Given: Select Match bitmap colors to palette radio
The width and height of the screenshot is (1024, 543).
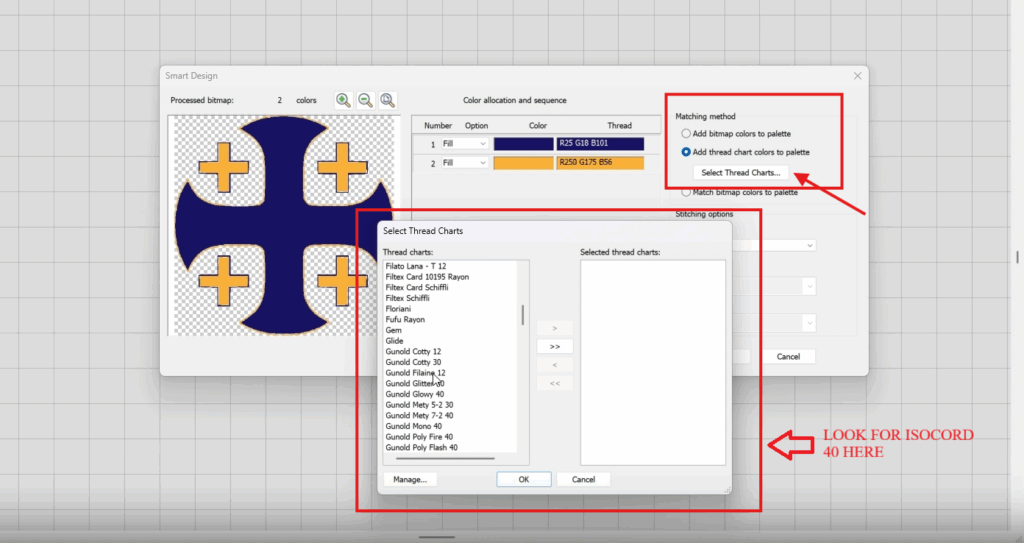Looking at the screenshot, I should point(685,191).
